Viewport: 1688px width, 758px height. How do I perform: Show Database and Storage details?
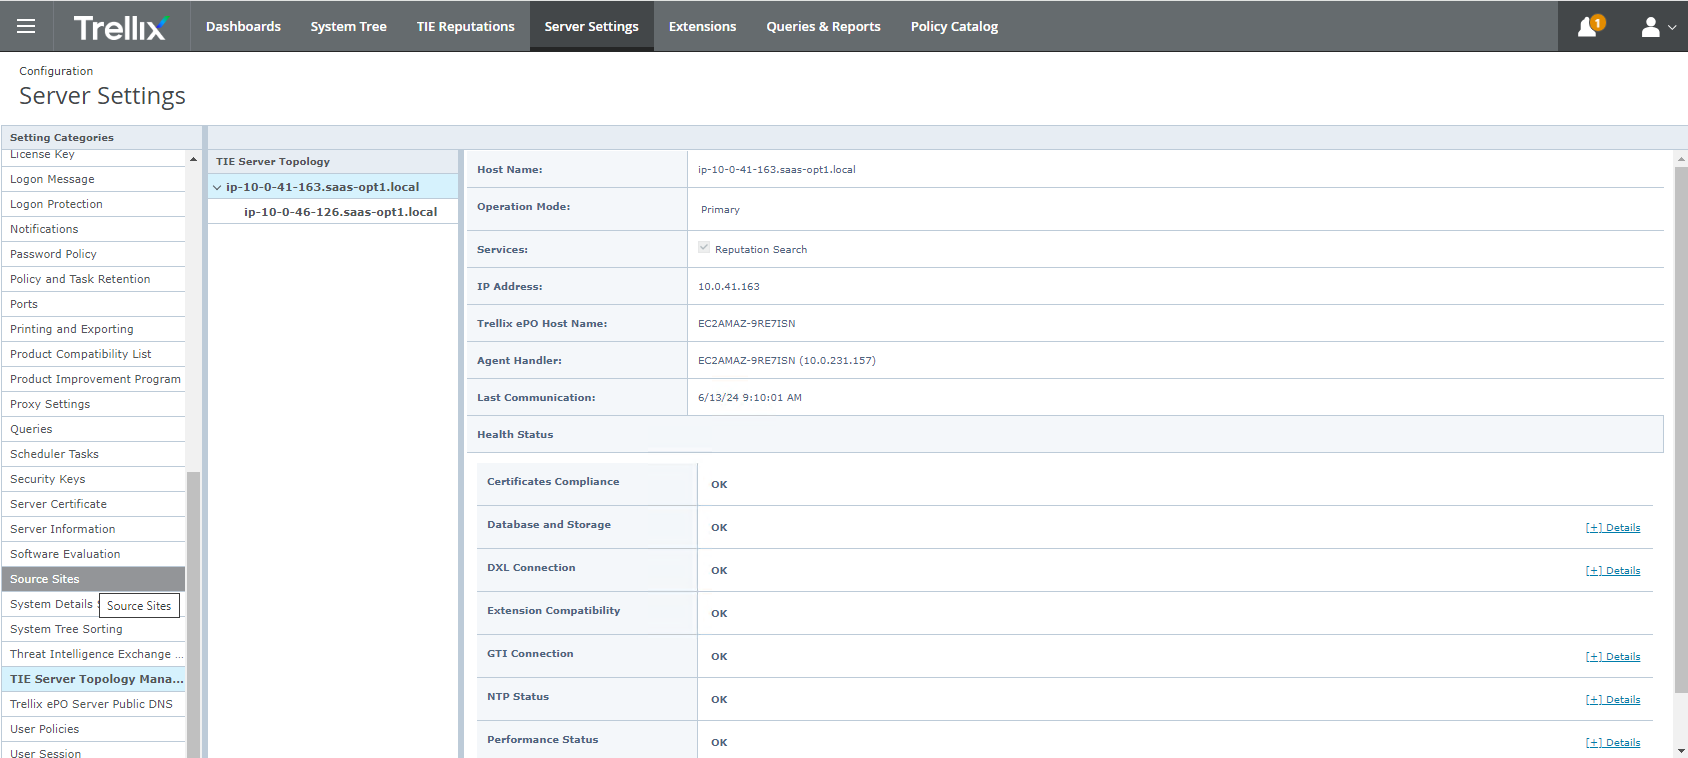tap(1613, 528)
